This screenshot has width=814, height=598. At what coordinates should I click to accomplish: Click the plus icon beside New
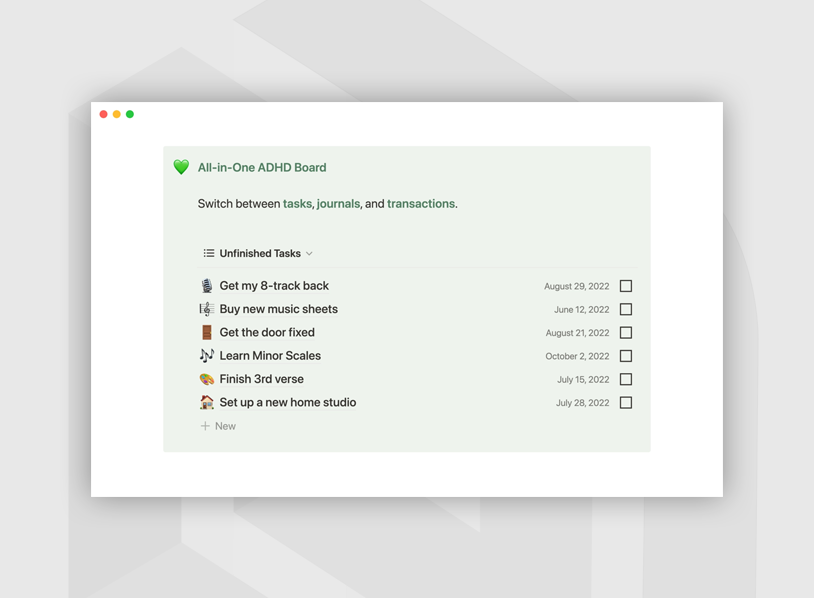tap(205, 426)
